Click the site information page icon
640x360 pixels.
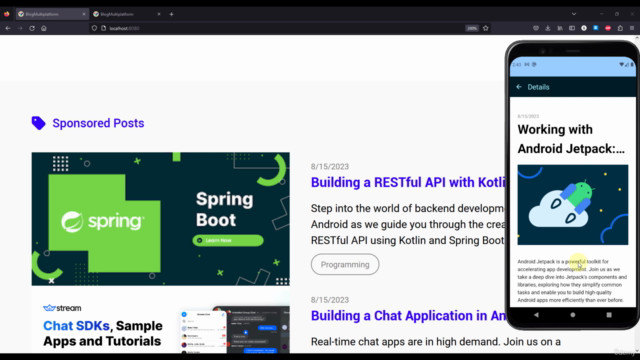(x=103, y=28)
